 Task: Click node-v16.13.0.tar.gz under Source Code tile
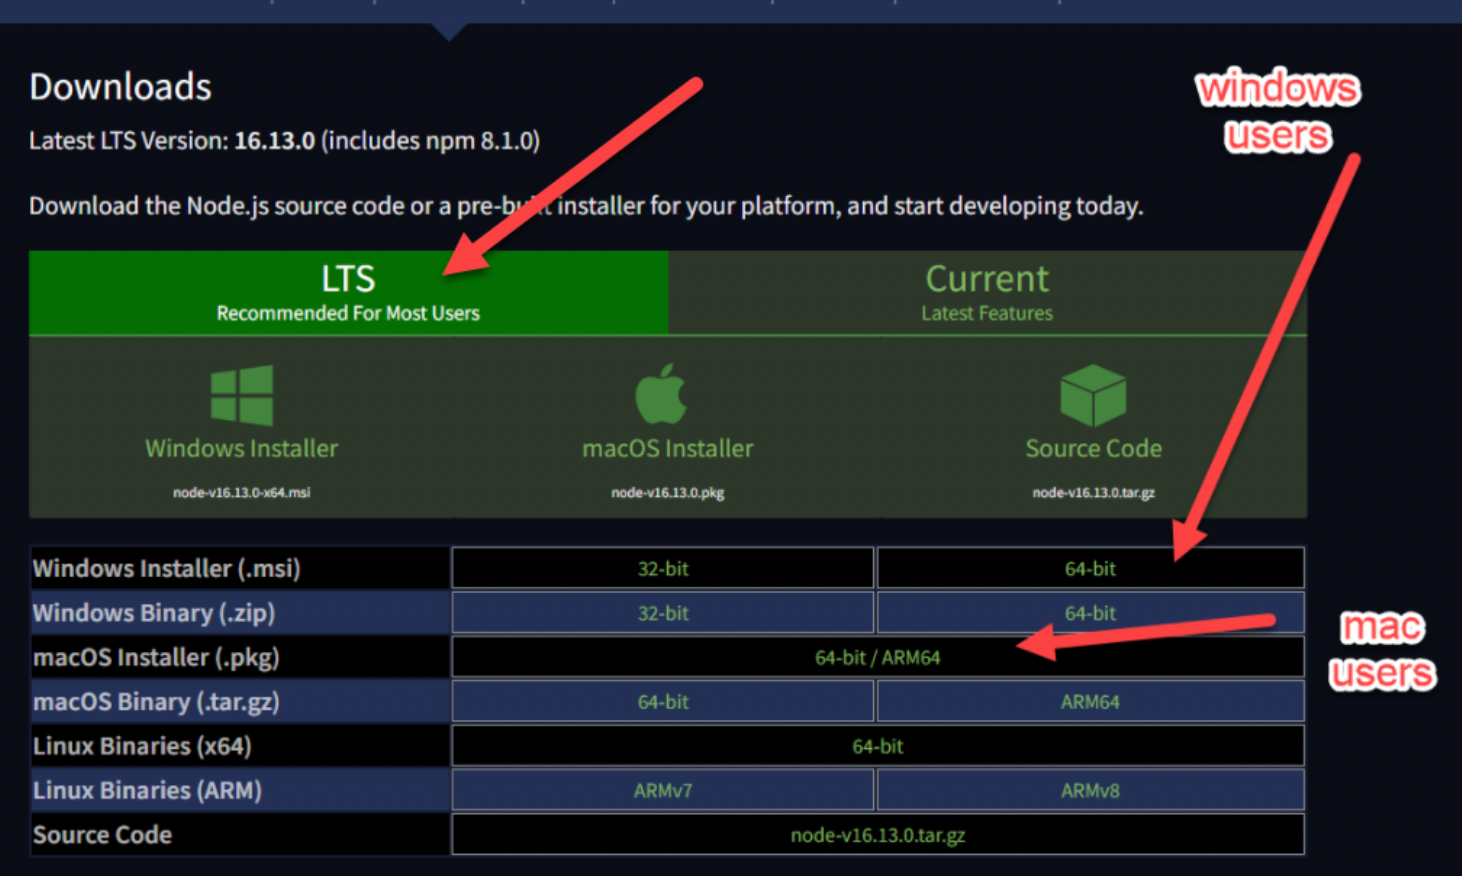1093,492
